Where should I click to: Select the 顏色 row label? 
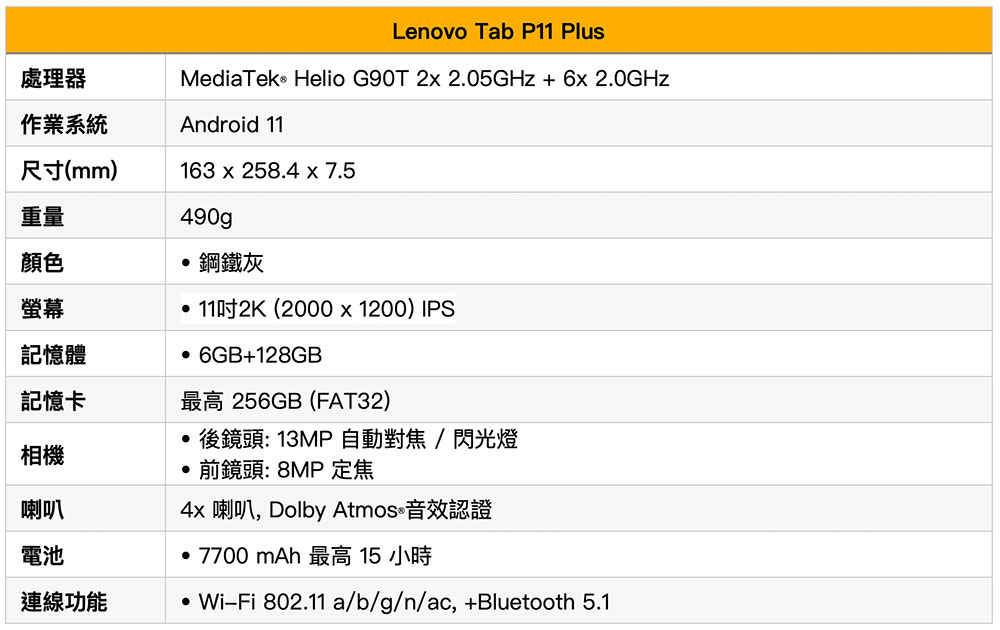(42, 263)
